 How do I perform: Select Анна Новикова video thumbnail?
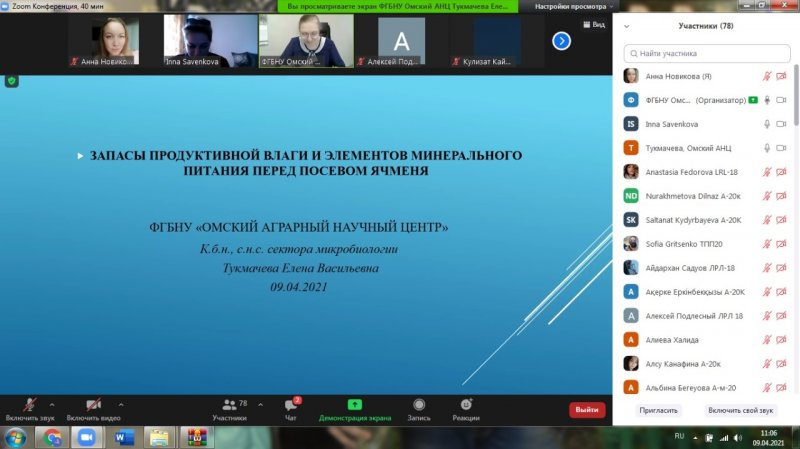pyautogui.click(x=115, y=42)
